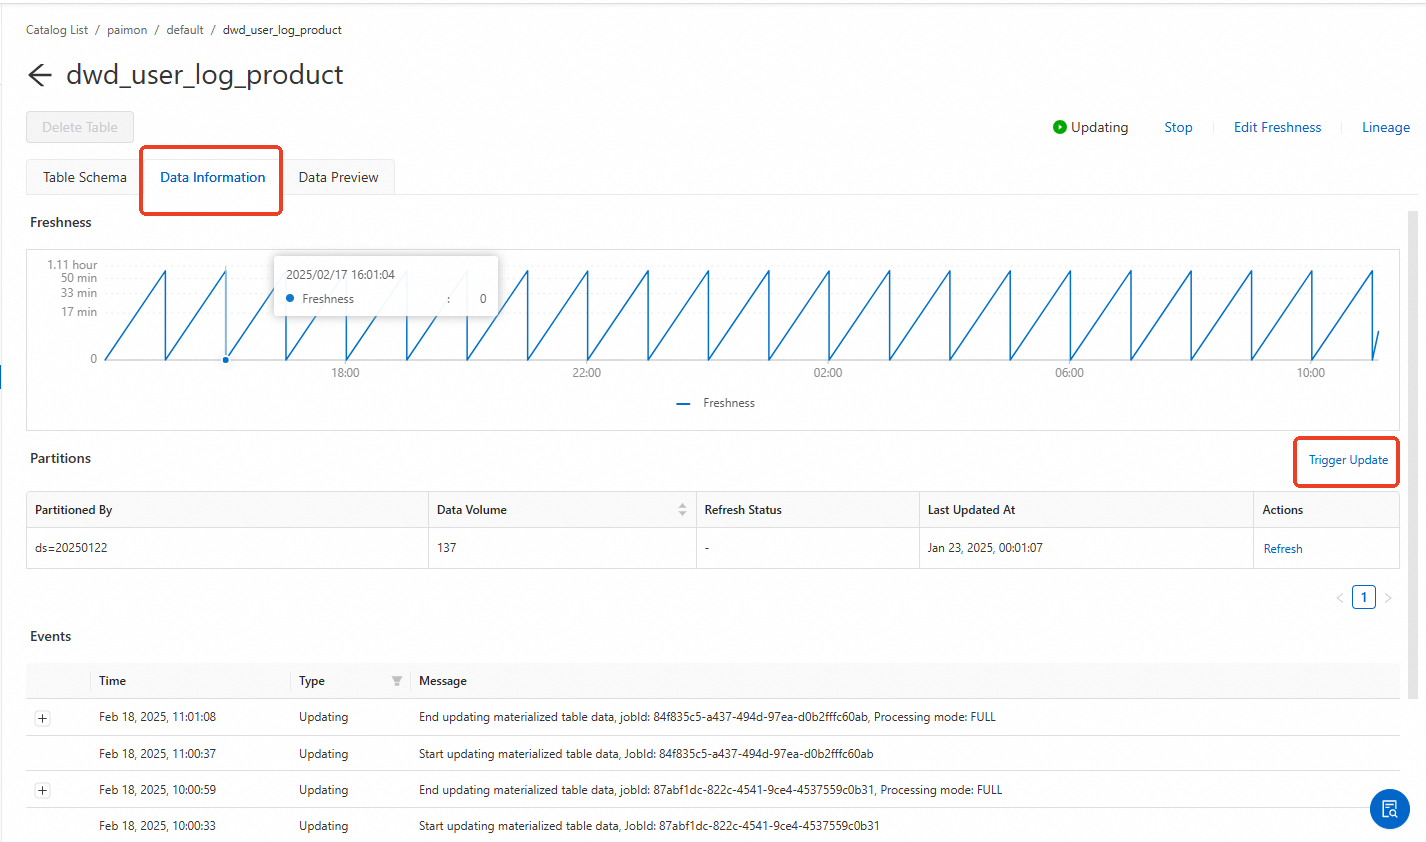Click the blue Freshness dot in chart tooltip

(x=289, y=298)
